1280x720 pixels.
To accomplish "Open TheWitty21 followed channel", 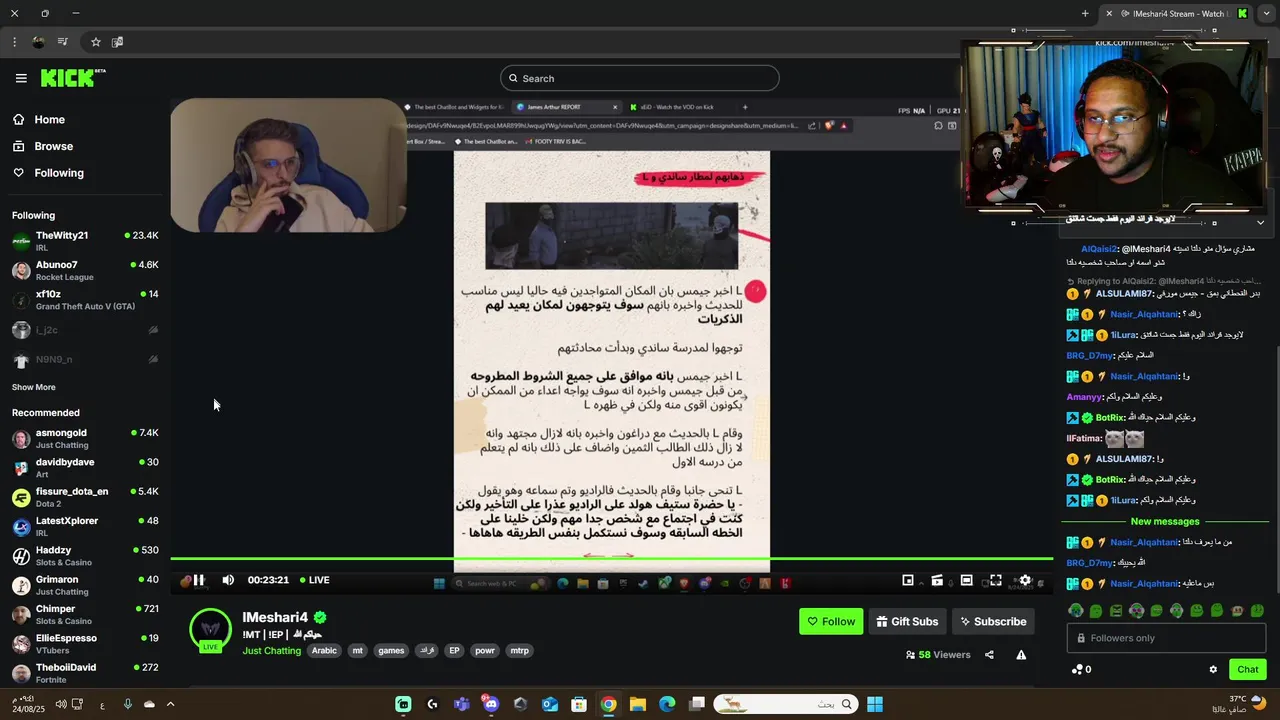I will coord(85,241).
